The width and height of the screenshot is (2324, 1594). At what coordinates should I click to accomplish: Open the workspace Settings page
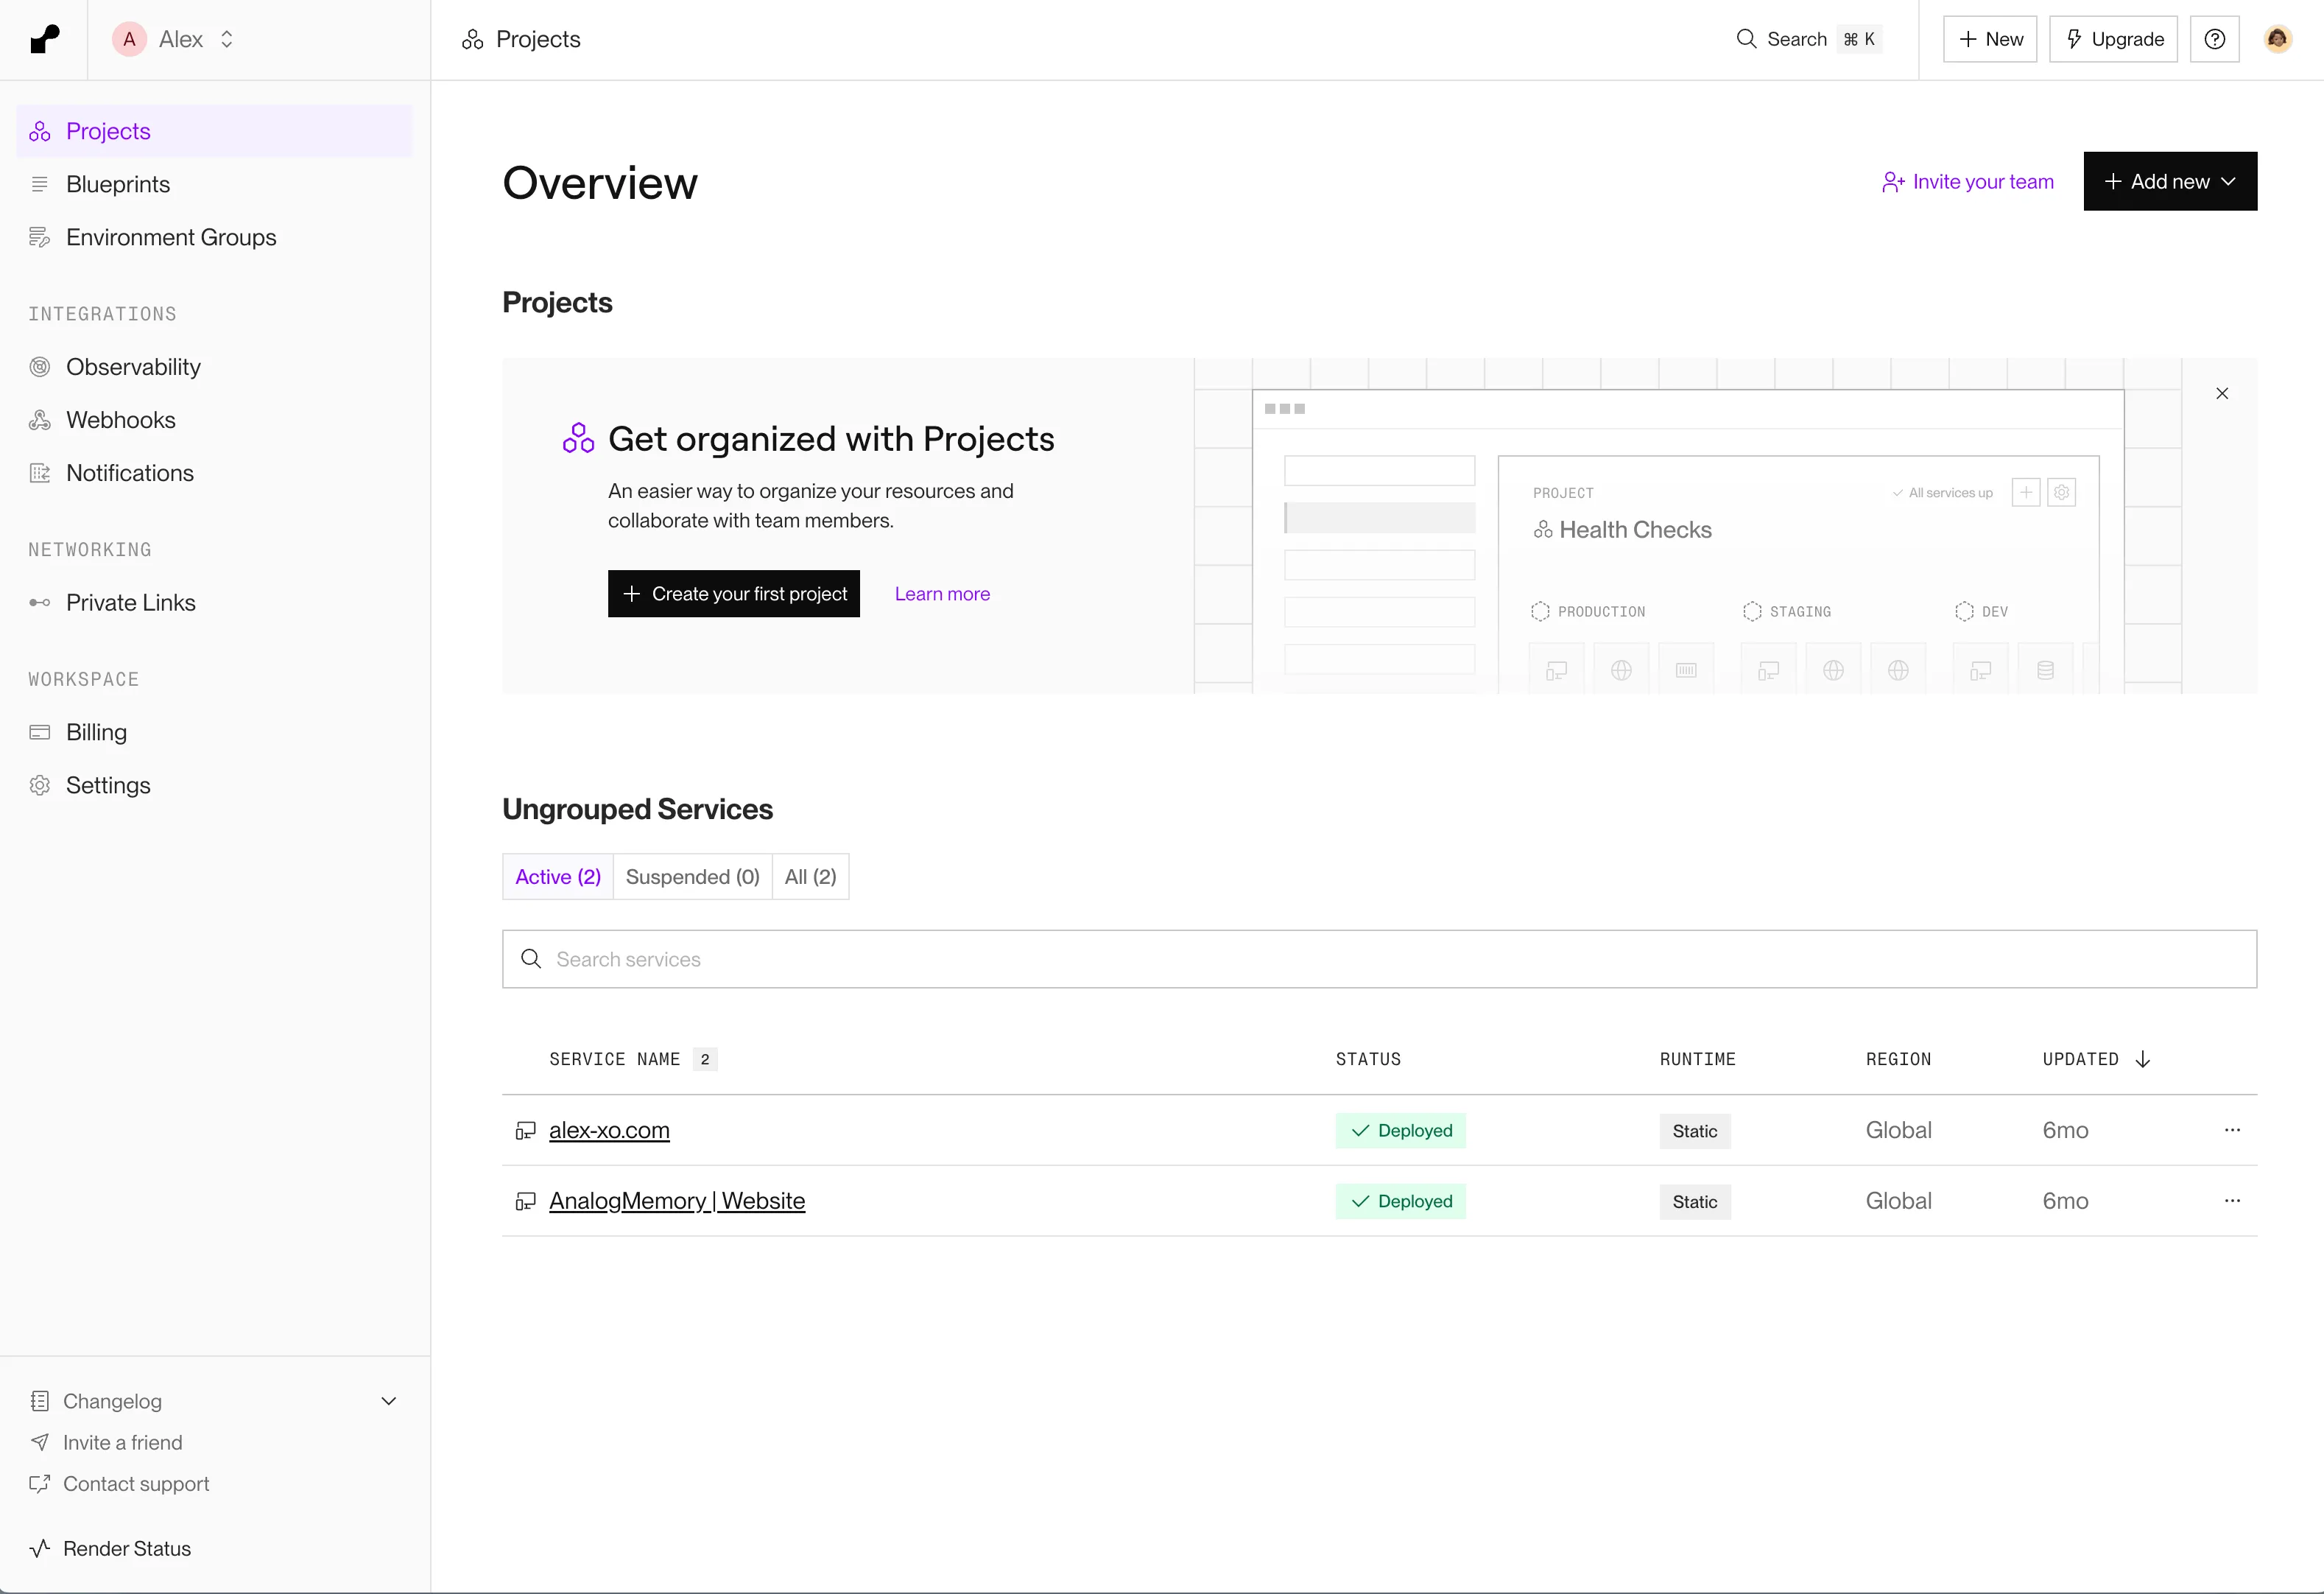click(108, 785)
